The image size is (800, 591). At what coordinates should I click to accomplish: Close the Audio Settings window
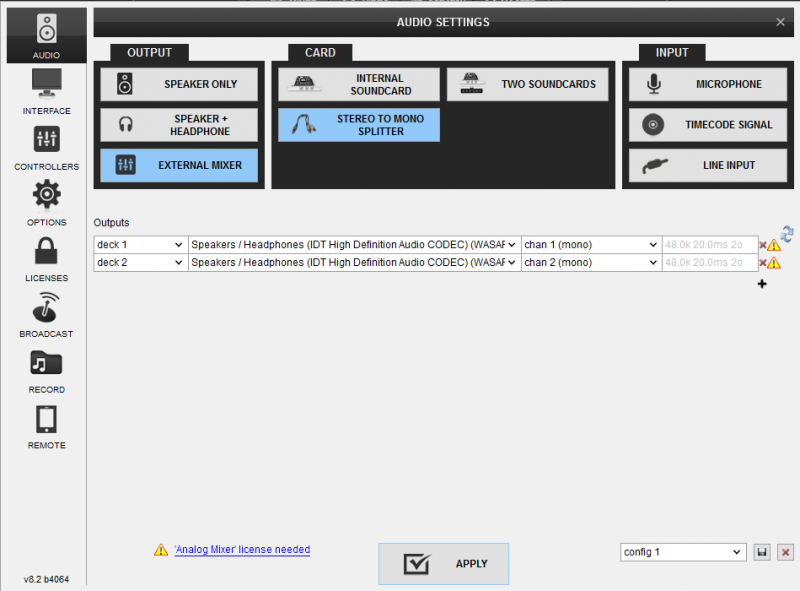click(780, 22)
